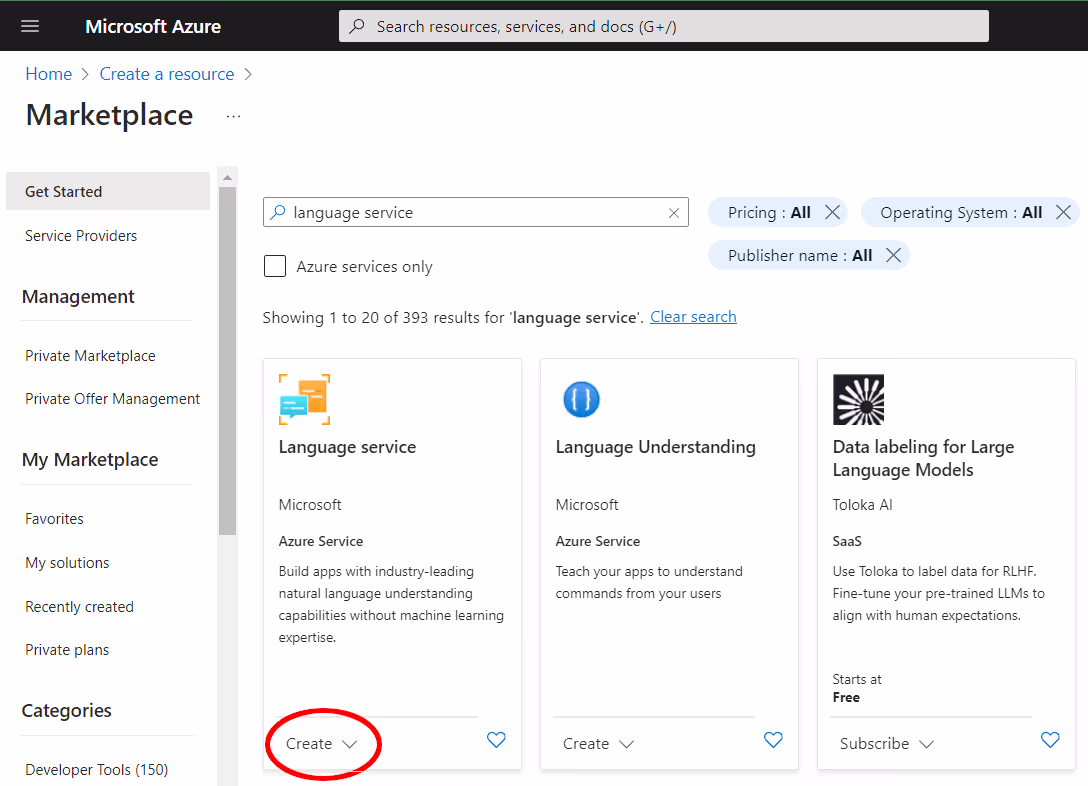Focus the marketplace search field
This screenshot has height=786, width=1088.
point(475,212)
